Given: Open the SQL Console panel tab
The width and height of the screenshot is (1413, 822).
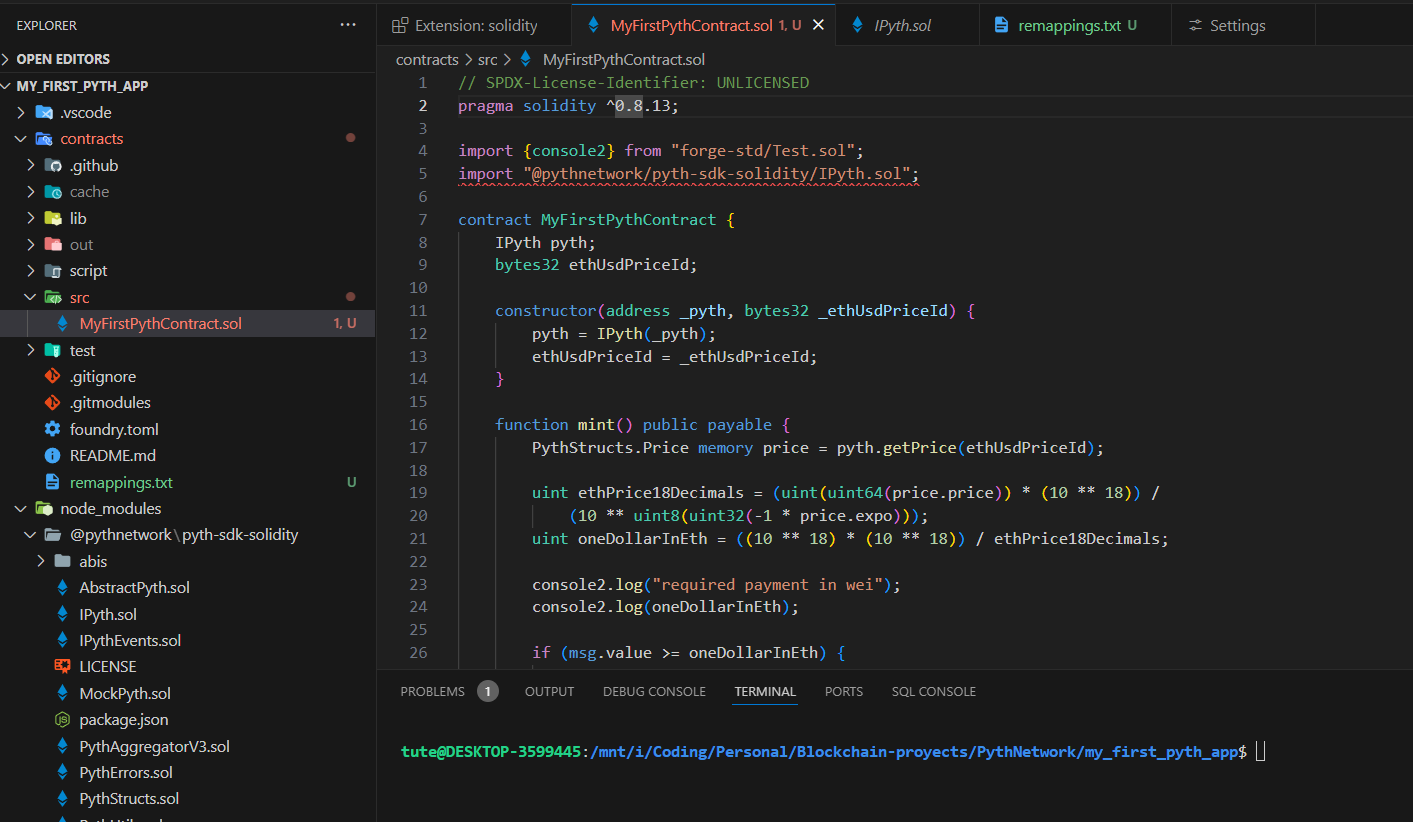Looking at the screenshot, I should pyautogui.click(x=934, y=691).
